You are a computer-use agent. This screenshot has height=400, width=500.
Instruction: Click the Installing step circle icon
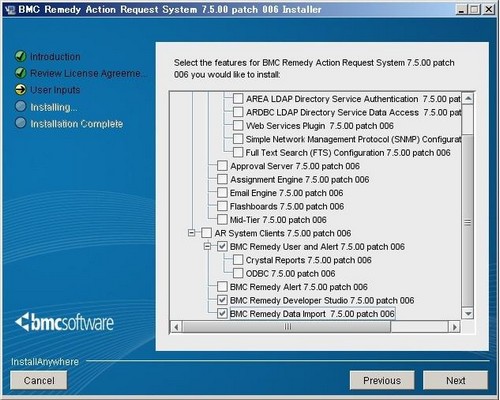click(x=21, y=107)
